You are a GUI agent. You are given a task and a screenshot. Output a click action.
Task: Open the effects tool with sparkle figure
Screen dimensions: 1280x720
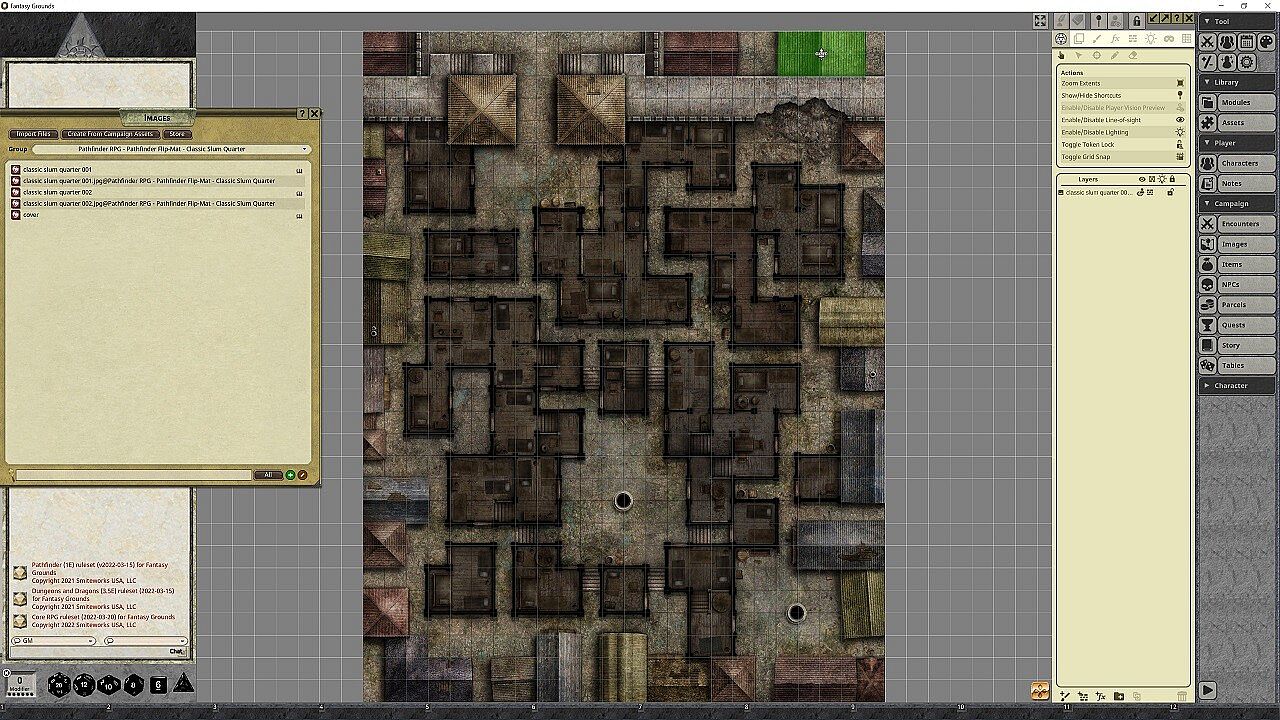click(1227, 62)
